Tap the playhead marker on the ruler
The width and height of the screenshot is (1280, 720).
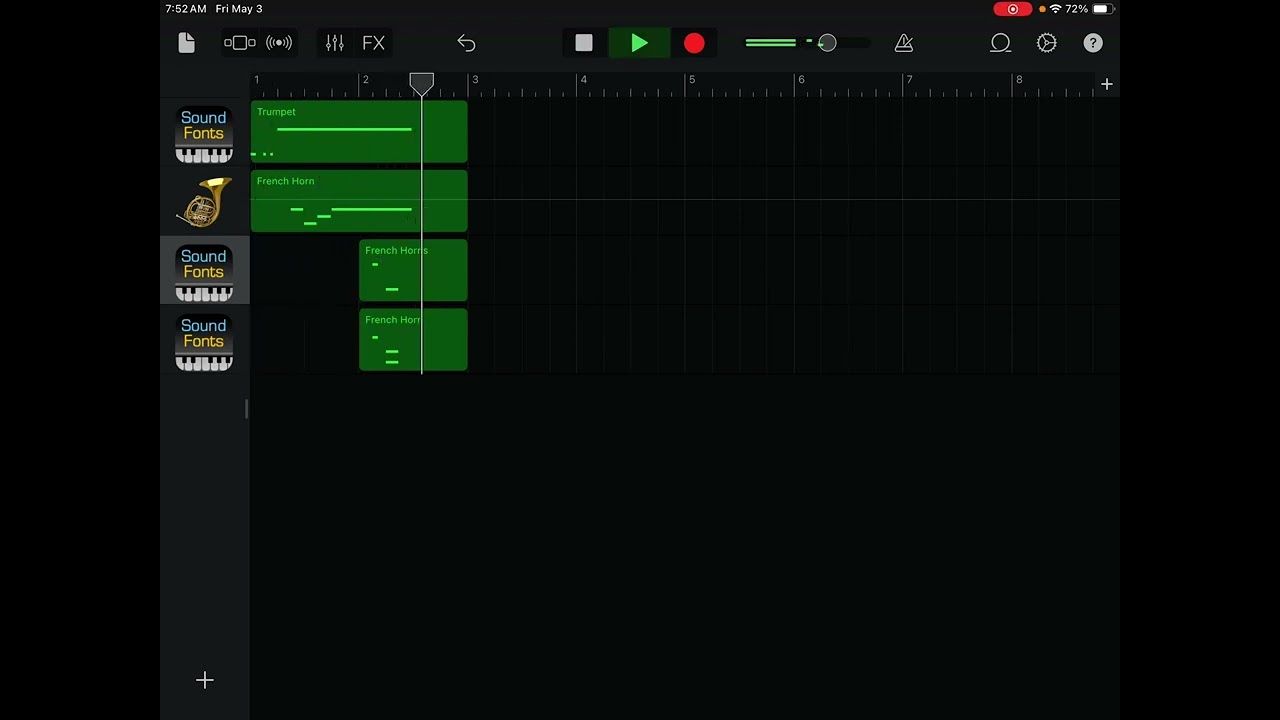[422, 84]
